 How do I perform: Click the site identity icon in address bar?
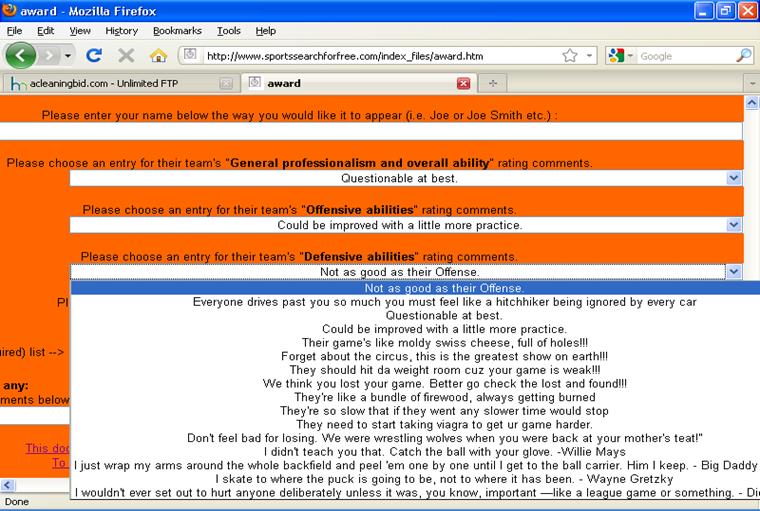click(x=190, y=55)
